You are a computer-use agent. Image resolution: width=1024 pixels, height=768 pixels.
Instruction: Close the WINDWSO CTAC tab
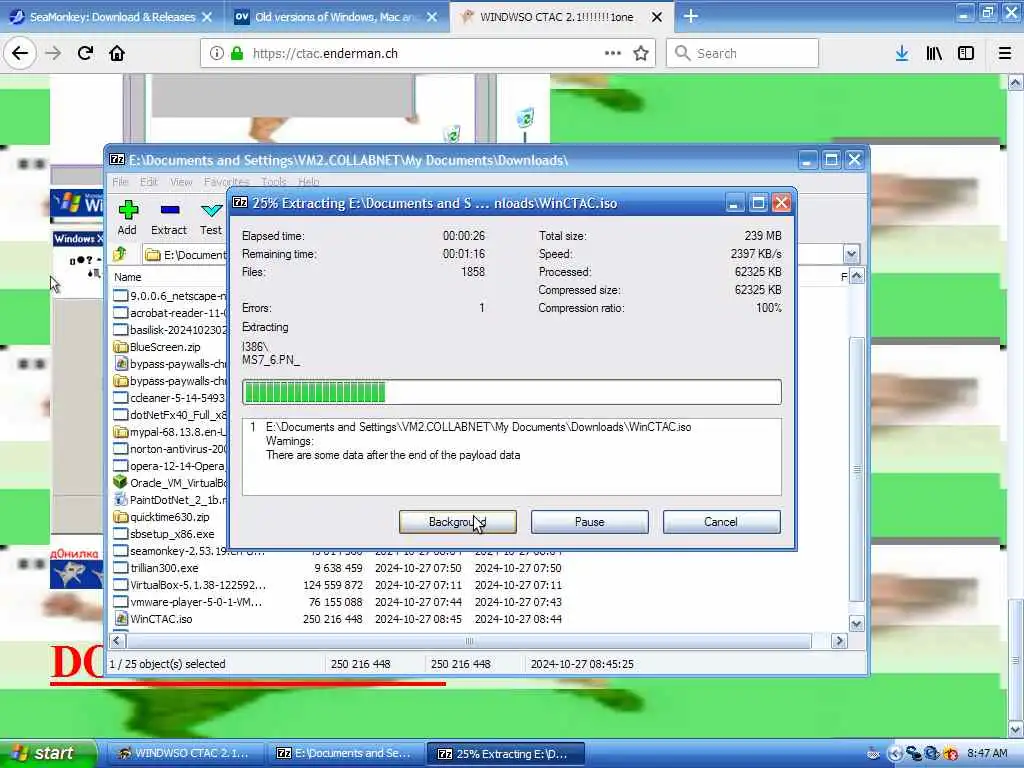tap(657, 17)
